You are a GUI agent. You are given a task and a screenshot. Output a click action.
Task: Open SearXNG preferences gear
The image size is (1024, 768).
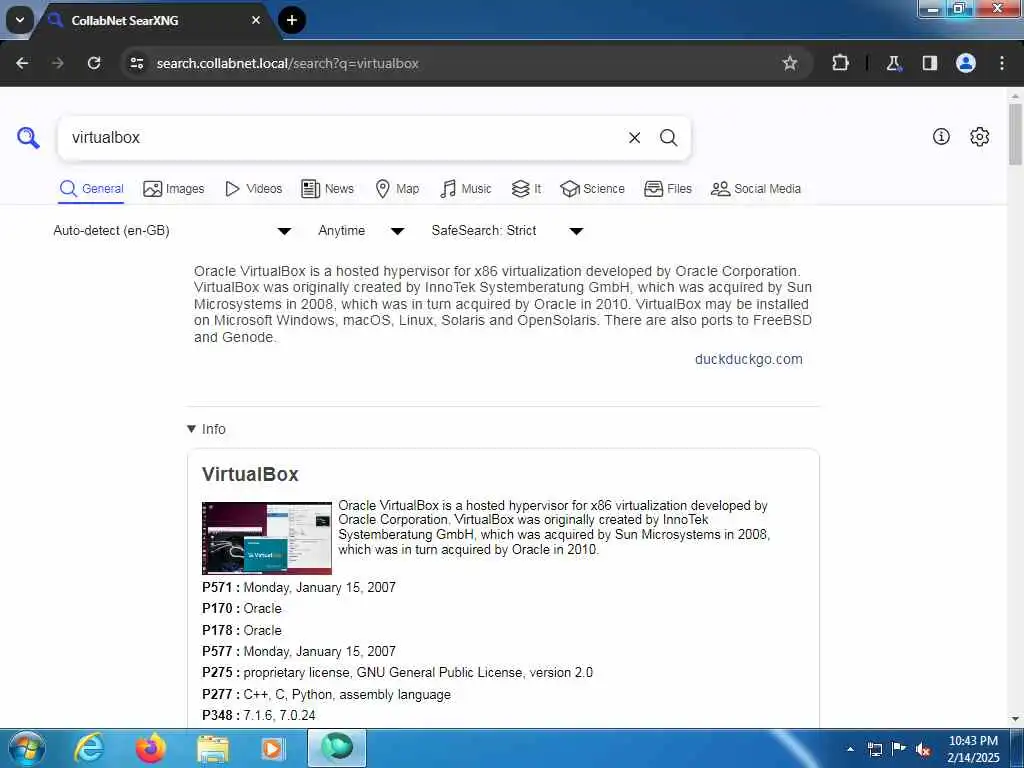coord(979,136)
